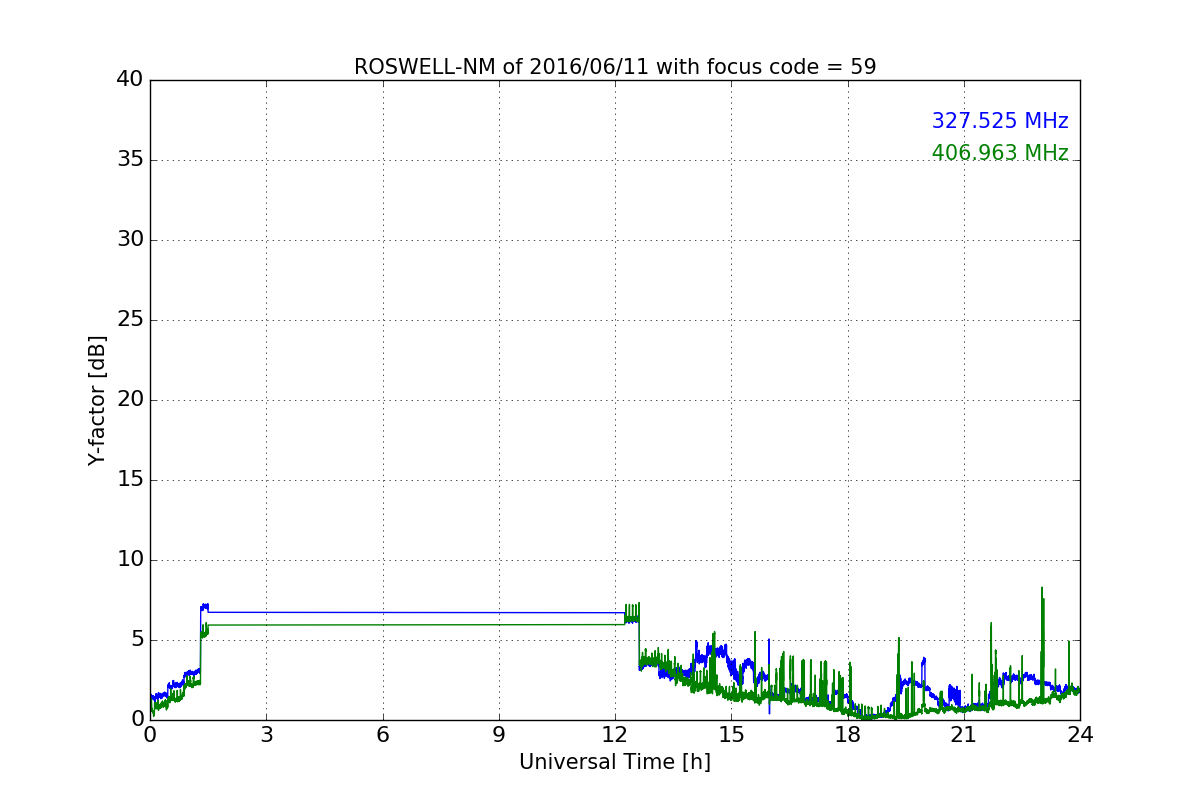The height and width of the screenshot is (800, 1200).
Task: Click the x-axis tick label 15
Action: tap(731, 735)
